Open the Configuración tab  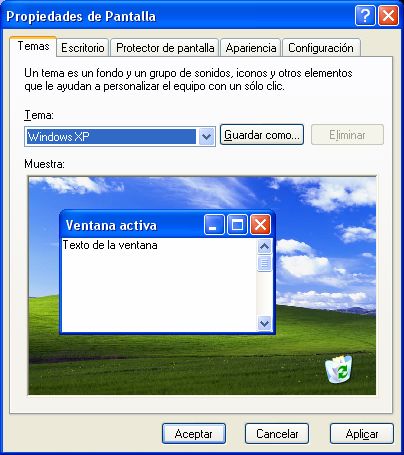click(x=321, y=48)
